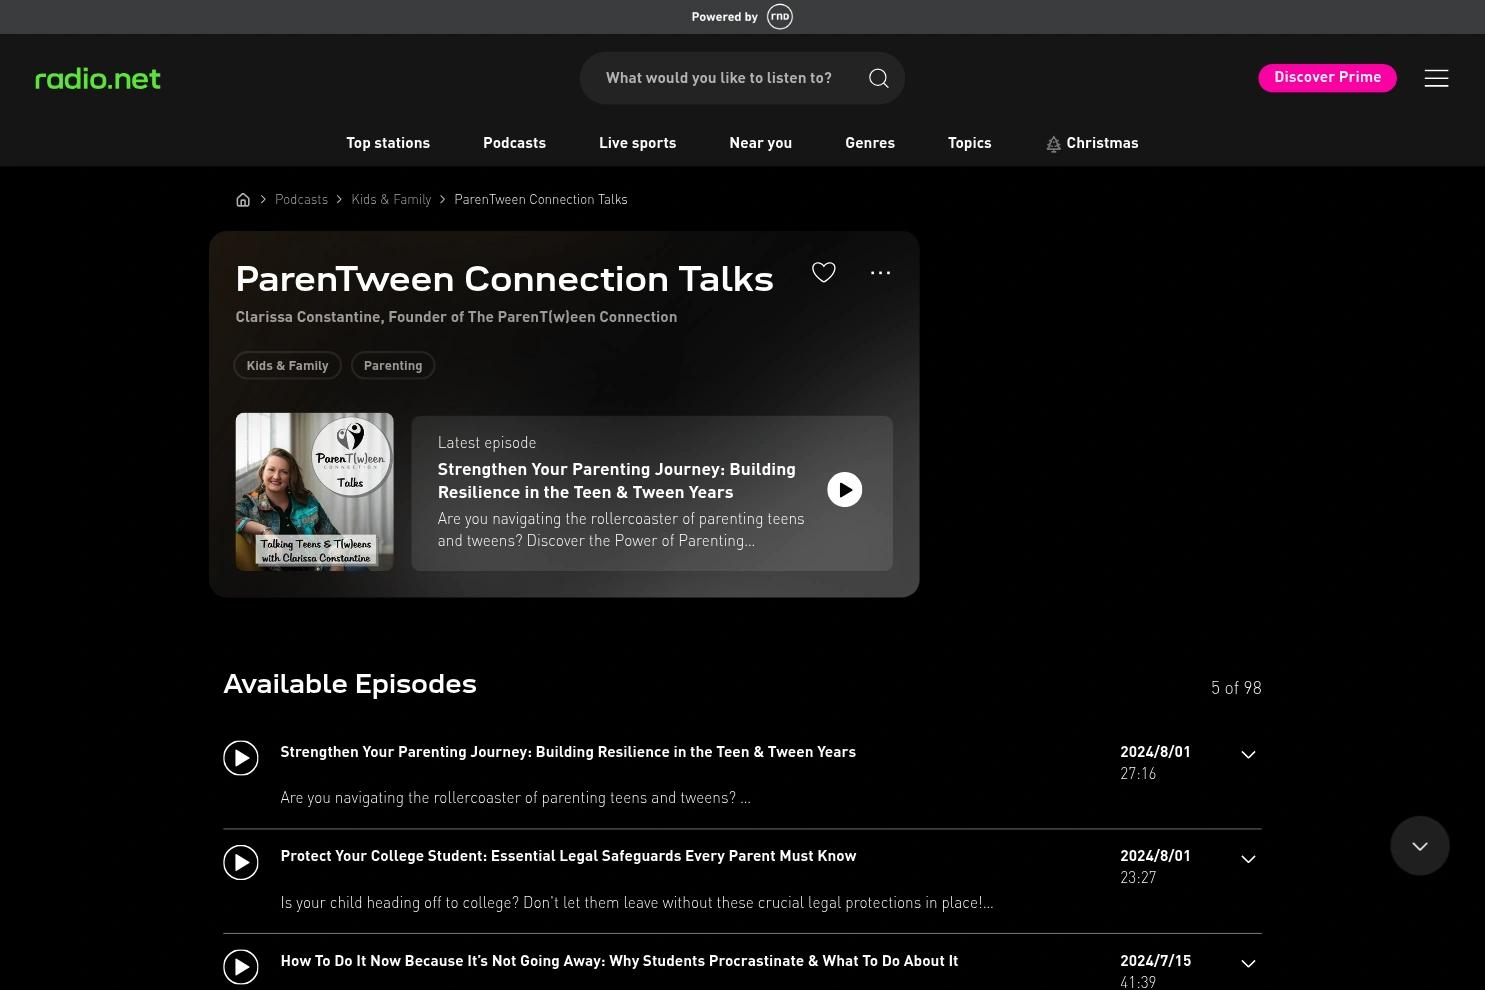This screenshot has width=1485, height=990.
Task: Favorite the podcast with heart icon
Action: (x=824, y=272)
